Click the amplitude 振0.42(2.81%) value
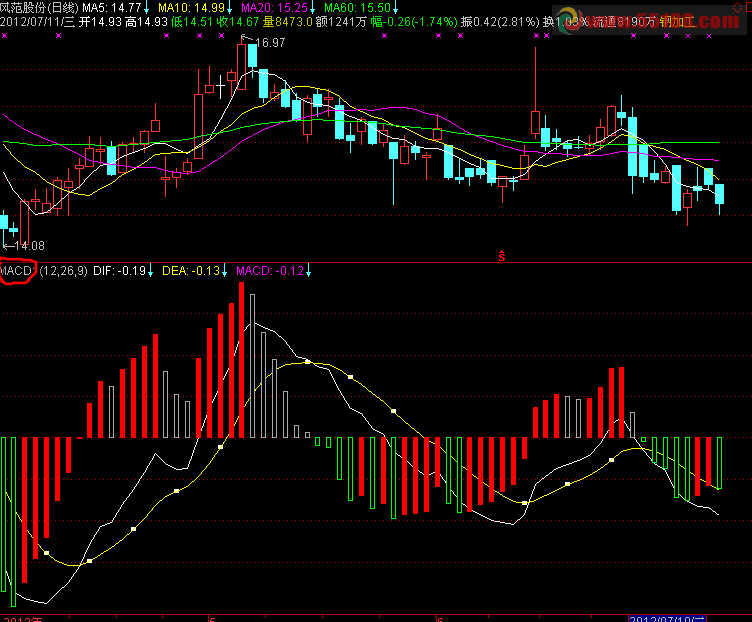The height and width of the screenshot is (622, 752). click(x=500, y=22)
